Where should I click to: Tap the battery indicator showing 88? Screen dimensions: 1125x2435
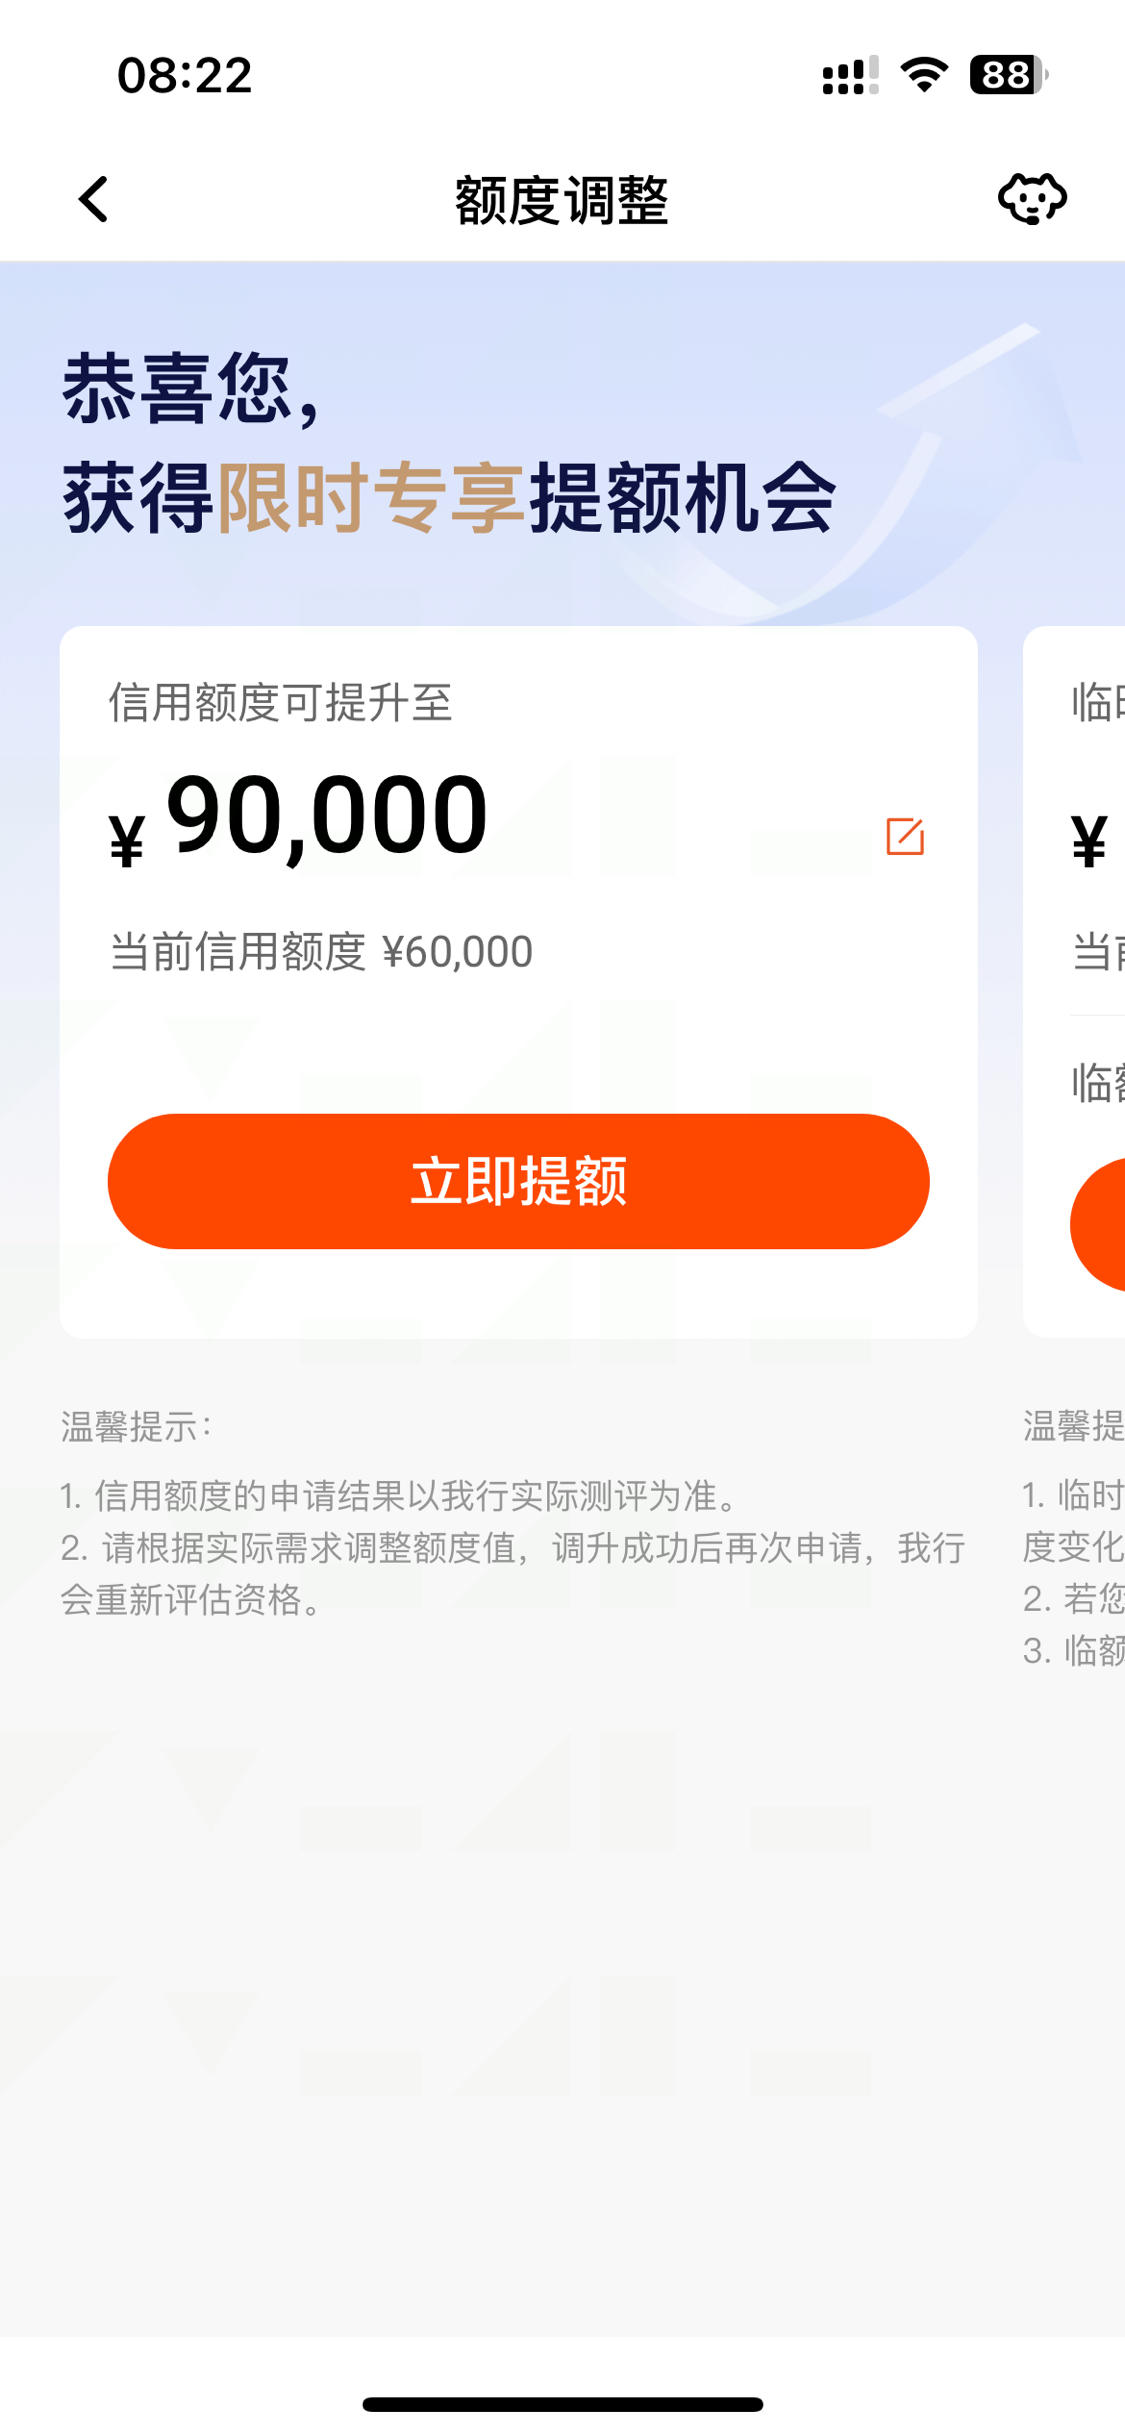(x=1008, y=75)
